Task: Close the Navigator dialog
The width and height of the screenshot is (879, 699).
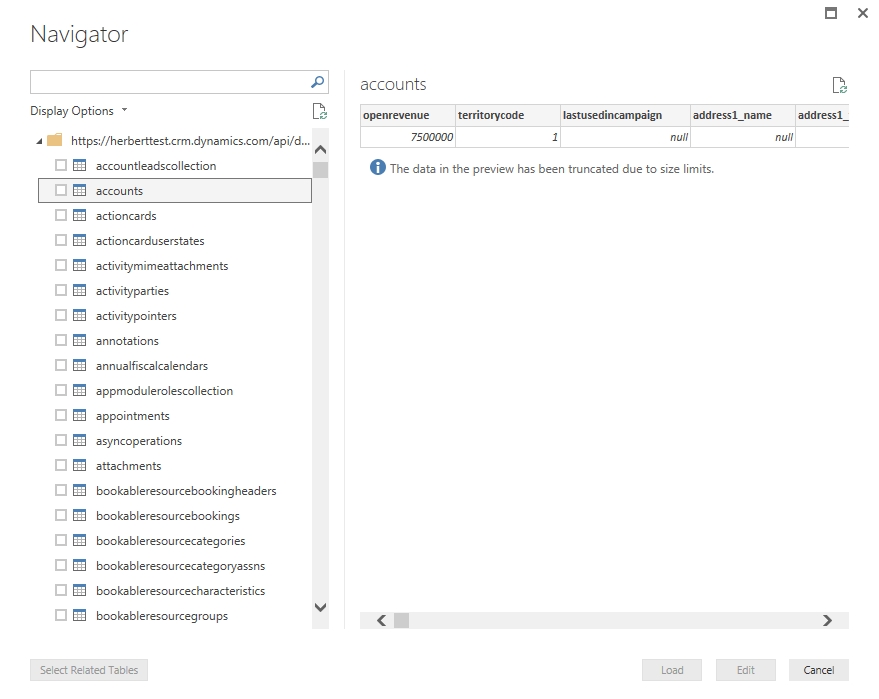Action: [863, 13]
